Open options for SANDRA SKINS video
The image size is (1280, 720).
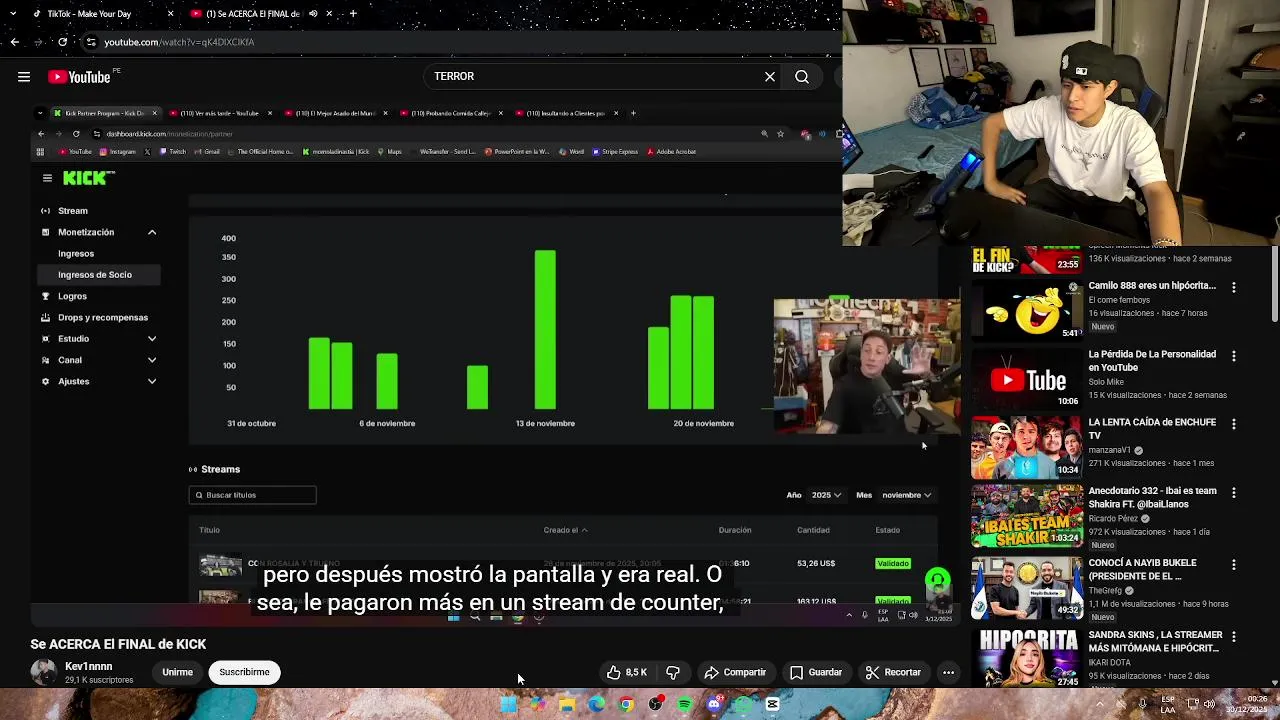coord(1233,636)
